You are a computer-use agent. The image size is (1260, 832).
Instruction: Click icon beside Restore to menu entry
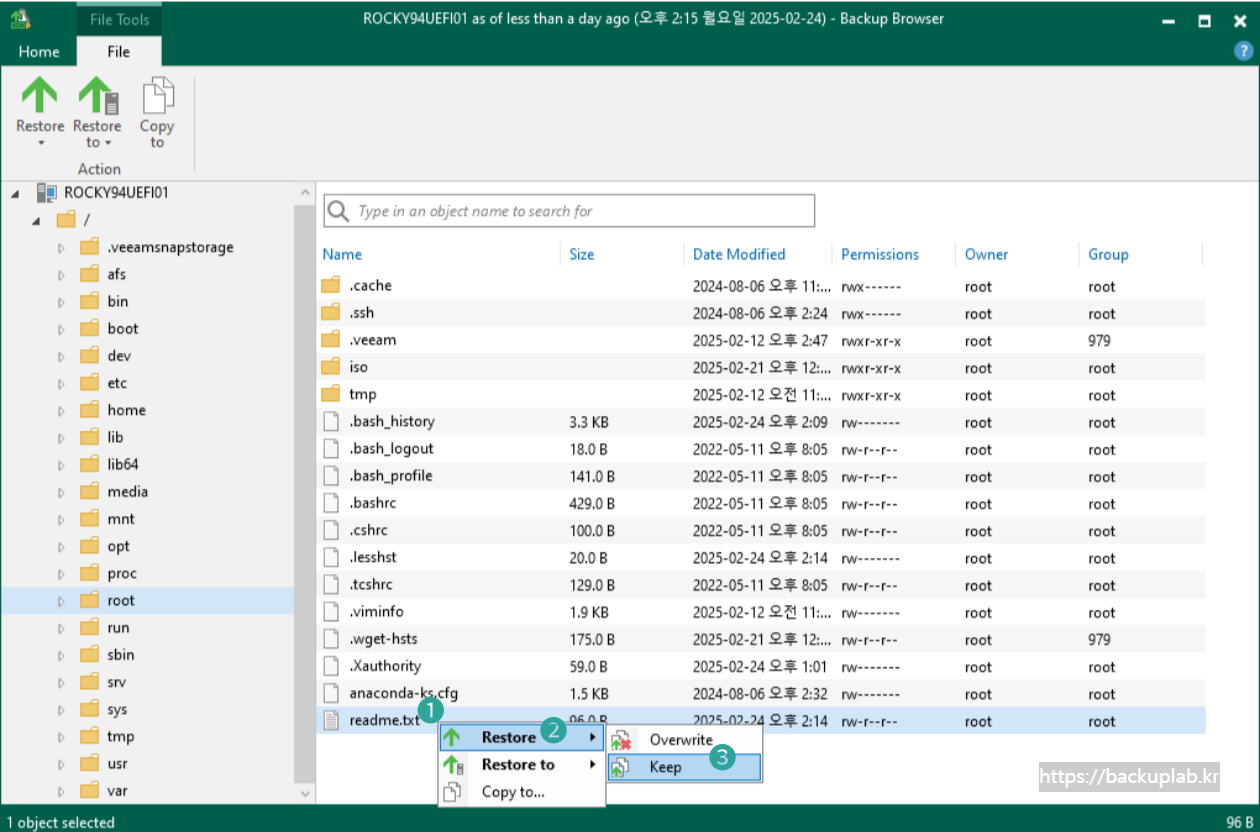[x=453, y=765]
